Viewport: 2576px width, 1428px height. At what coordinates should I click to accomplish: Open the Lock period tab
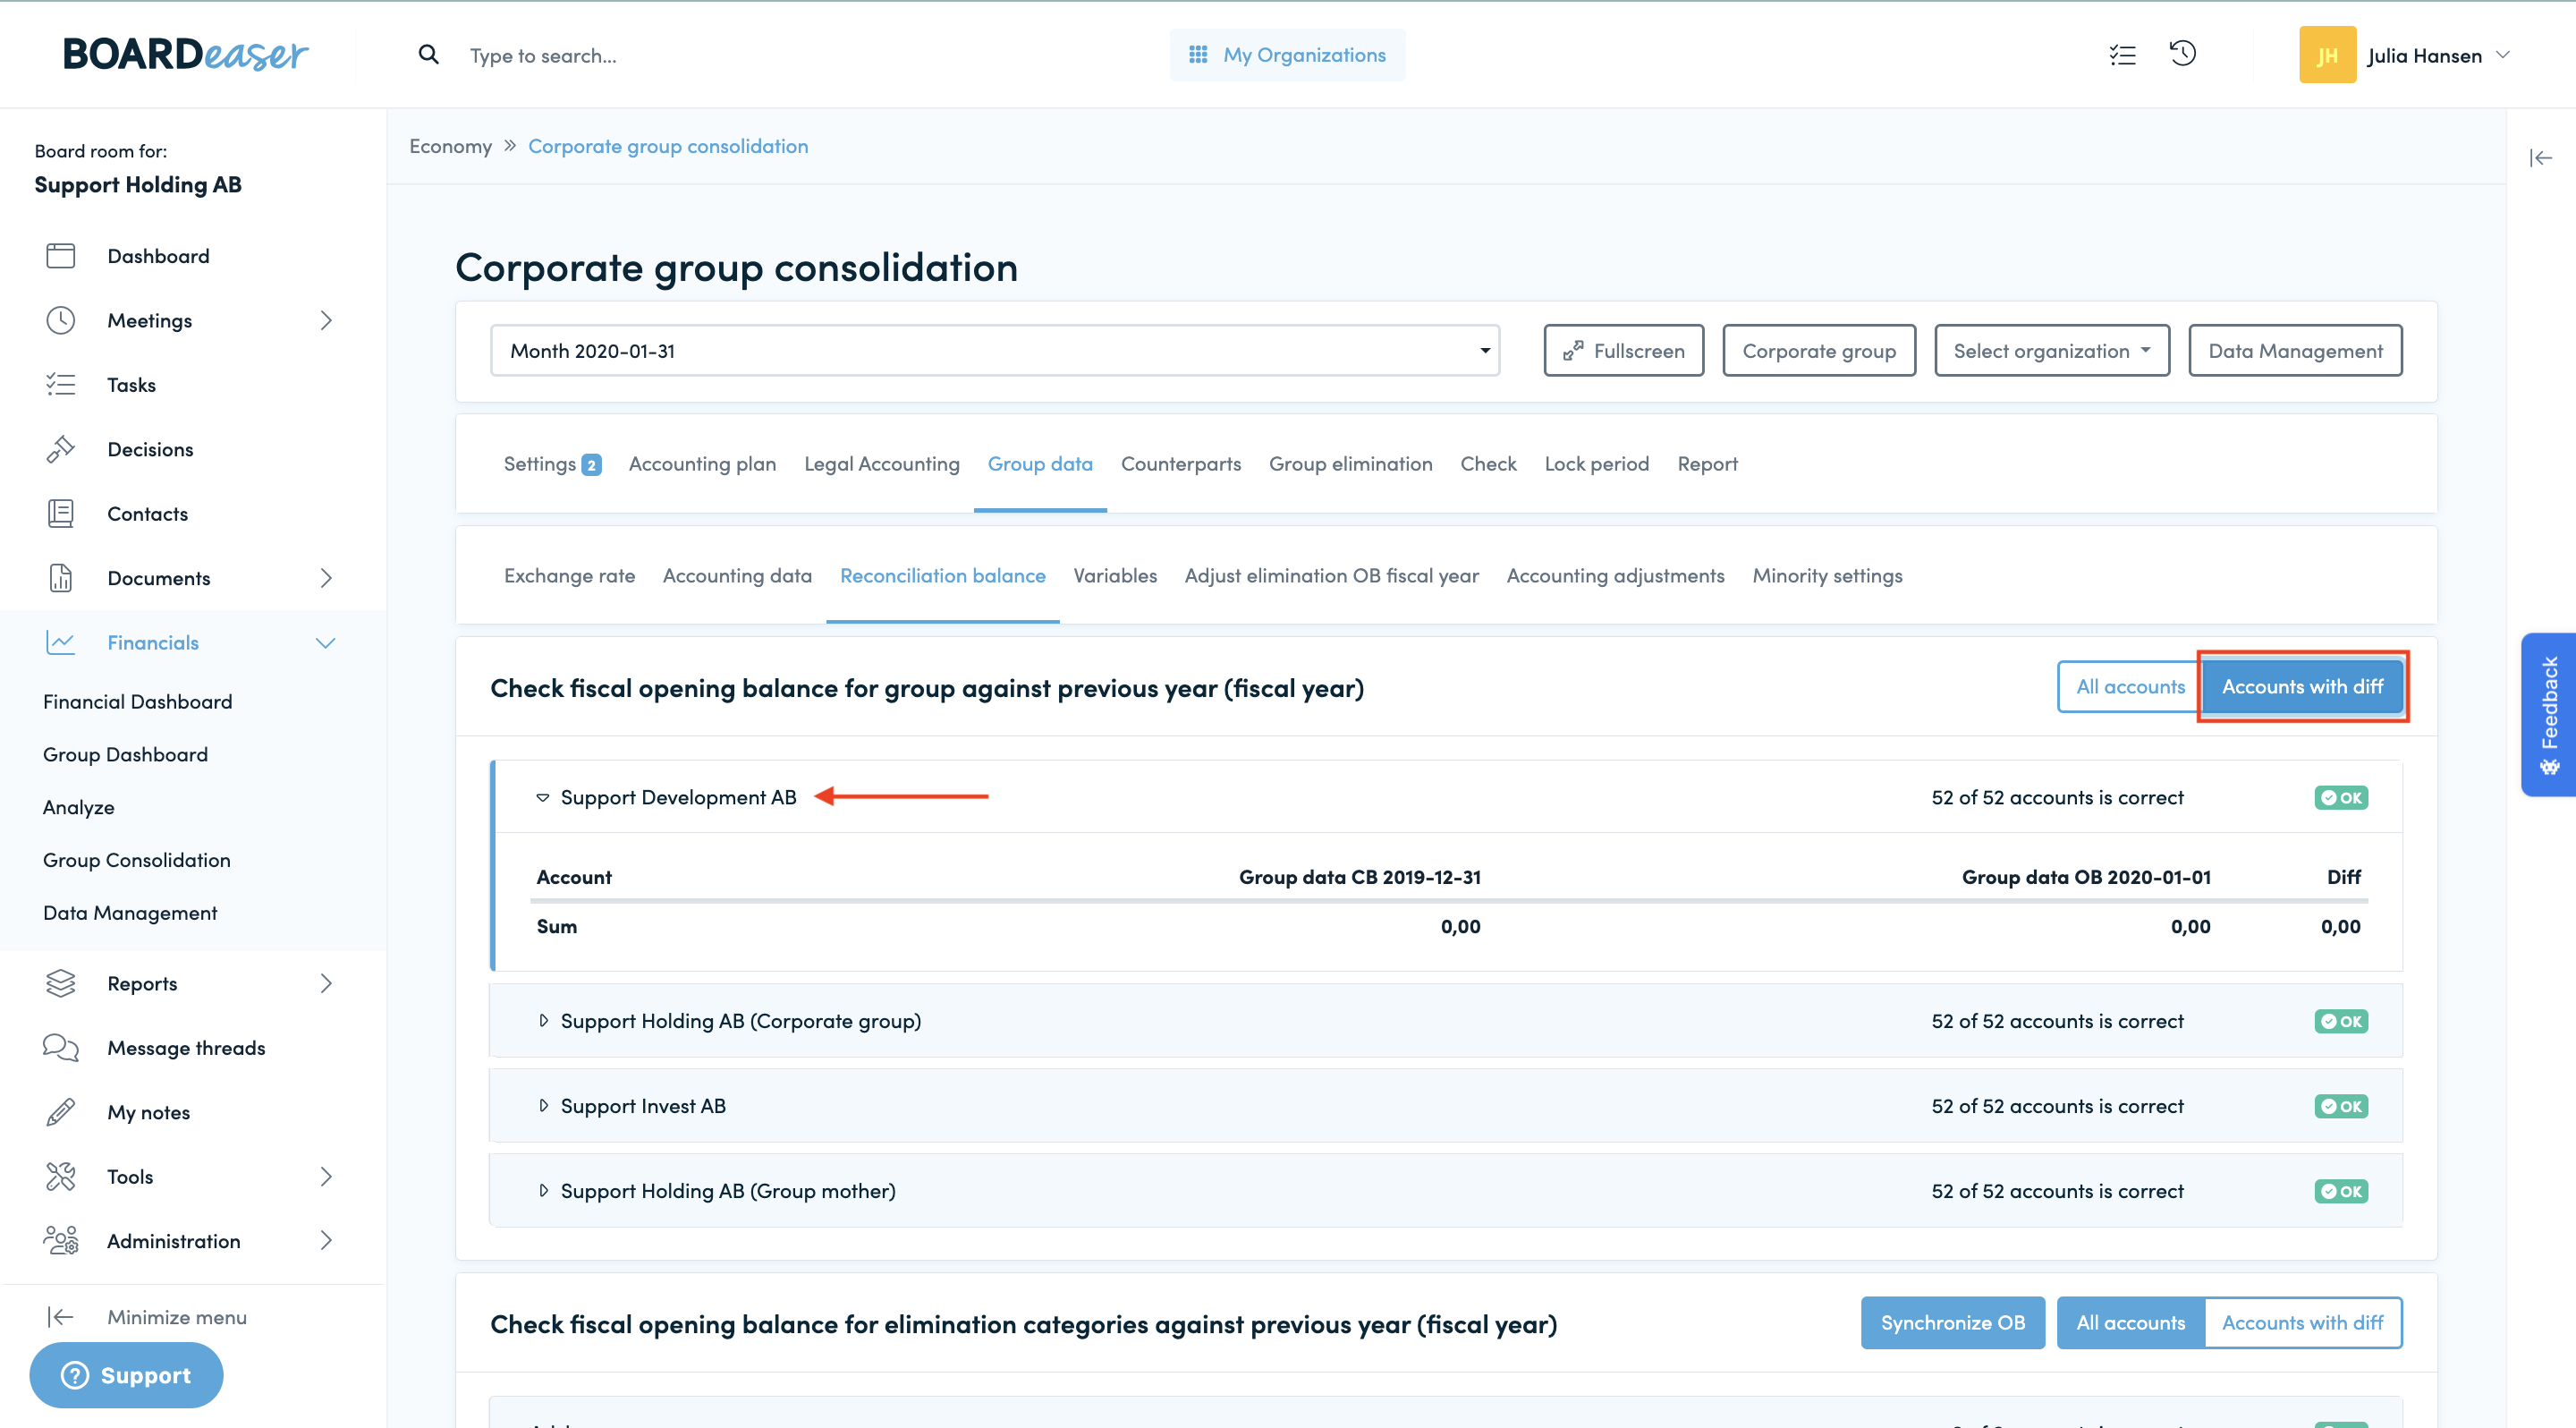[1596, 464]
